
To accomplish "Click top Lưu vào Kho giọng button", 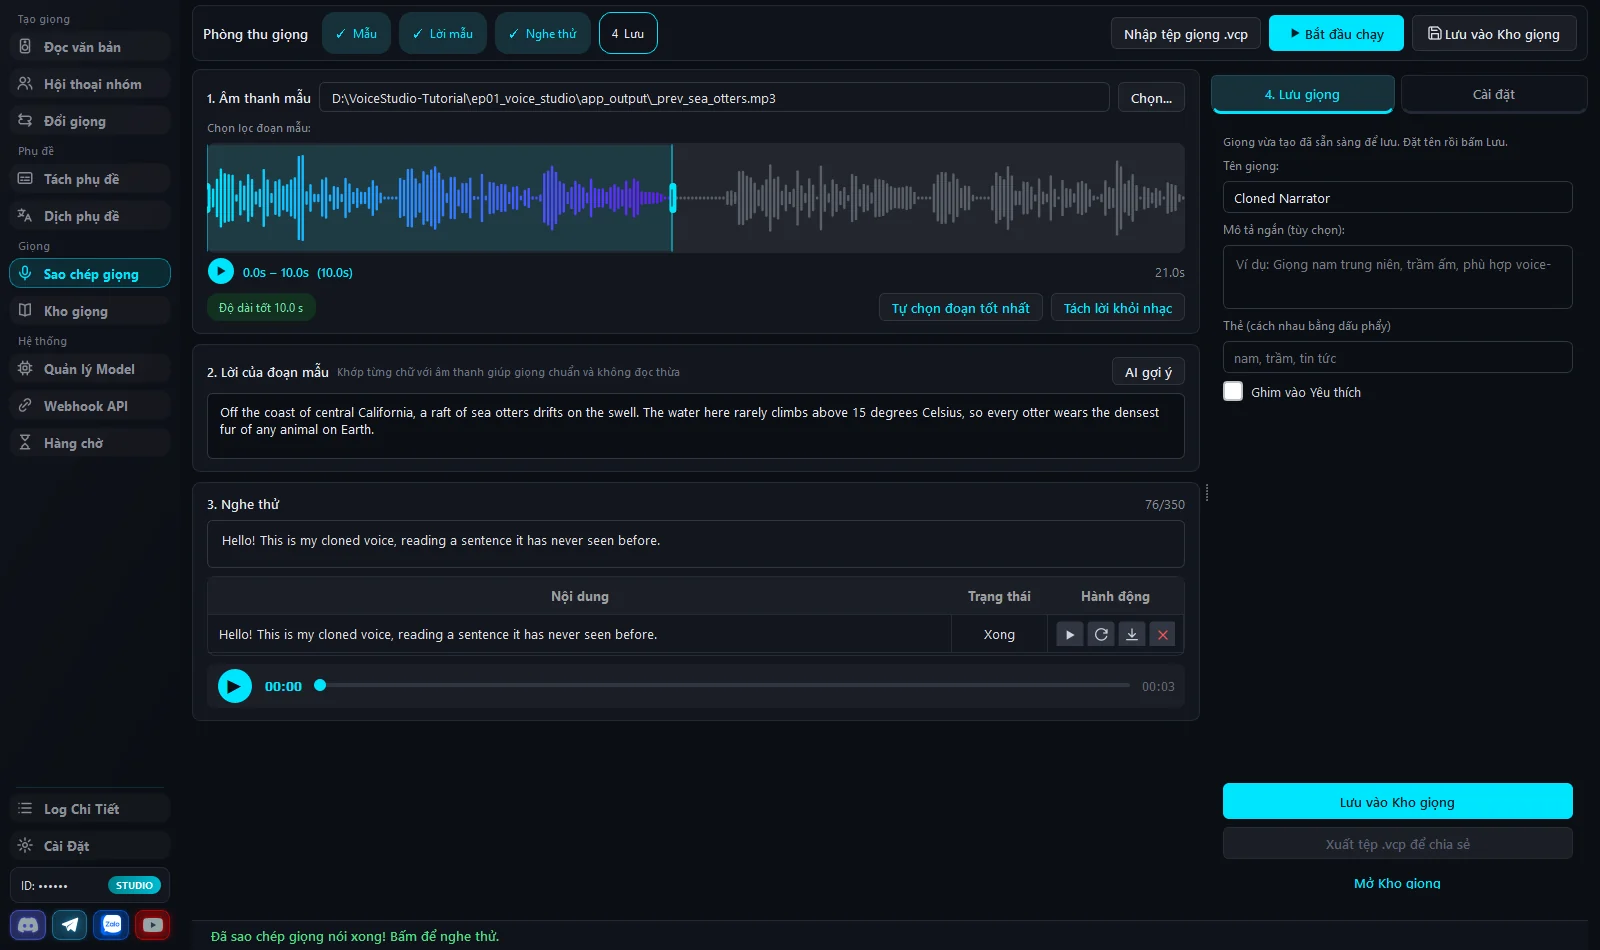I will click(x=1494, y=33).
